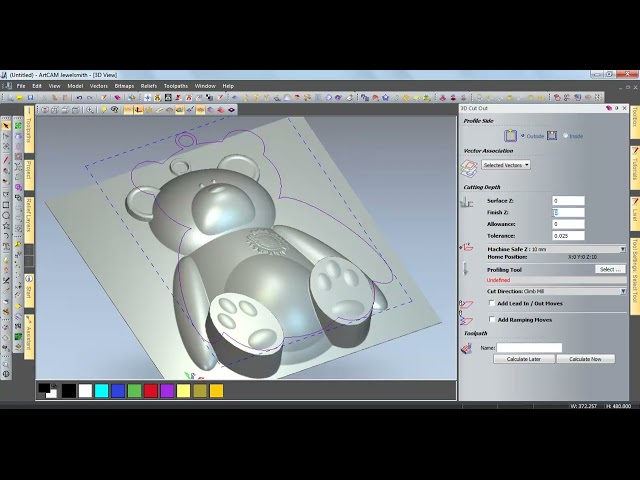Click the pink tag icon in main toolbar

pyautogui.click(x=118, y=98)
